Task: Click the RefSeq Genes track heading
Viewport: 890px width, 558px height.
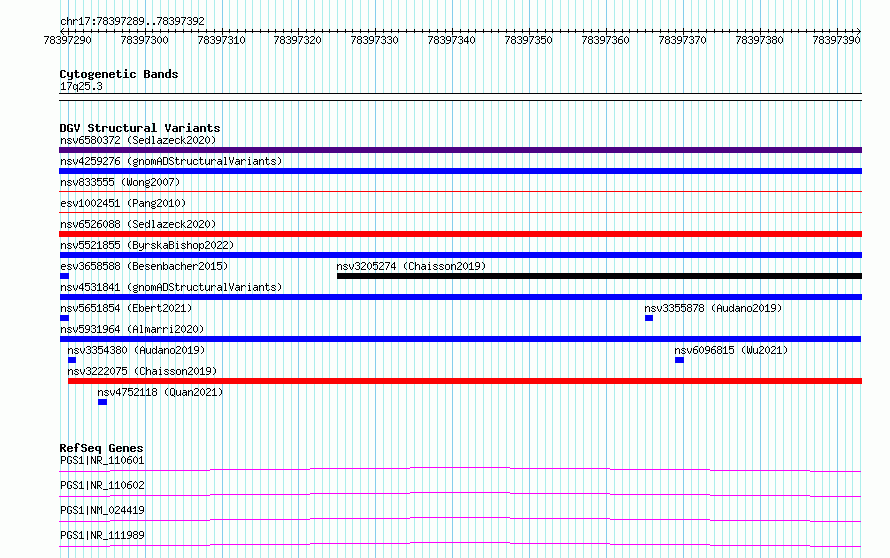Action: pos(101,448)
